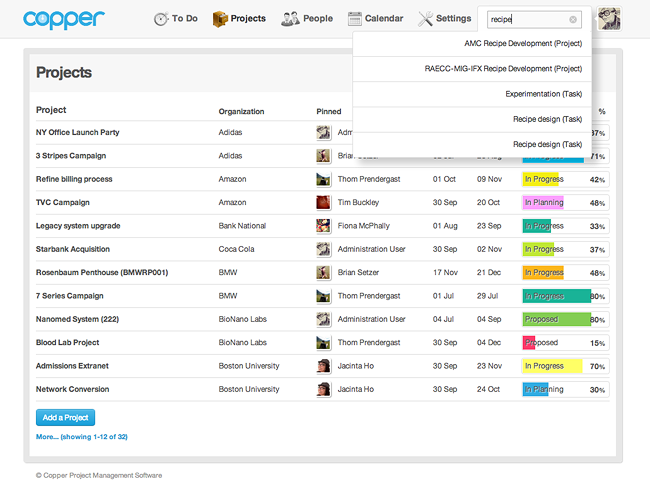Viewport: 650px width, 496px height.
Task: Click 04 Dec end date cell
Action: coord(489,343)
